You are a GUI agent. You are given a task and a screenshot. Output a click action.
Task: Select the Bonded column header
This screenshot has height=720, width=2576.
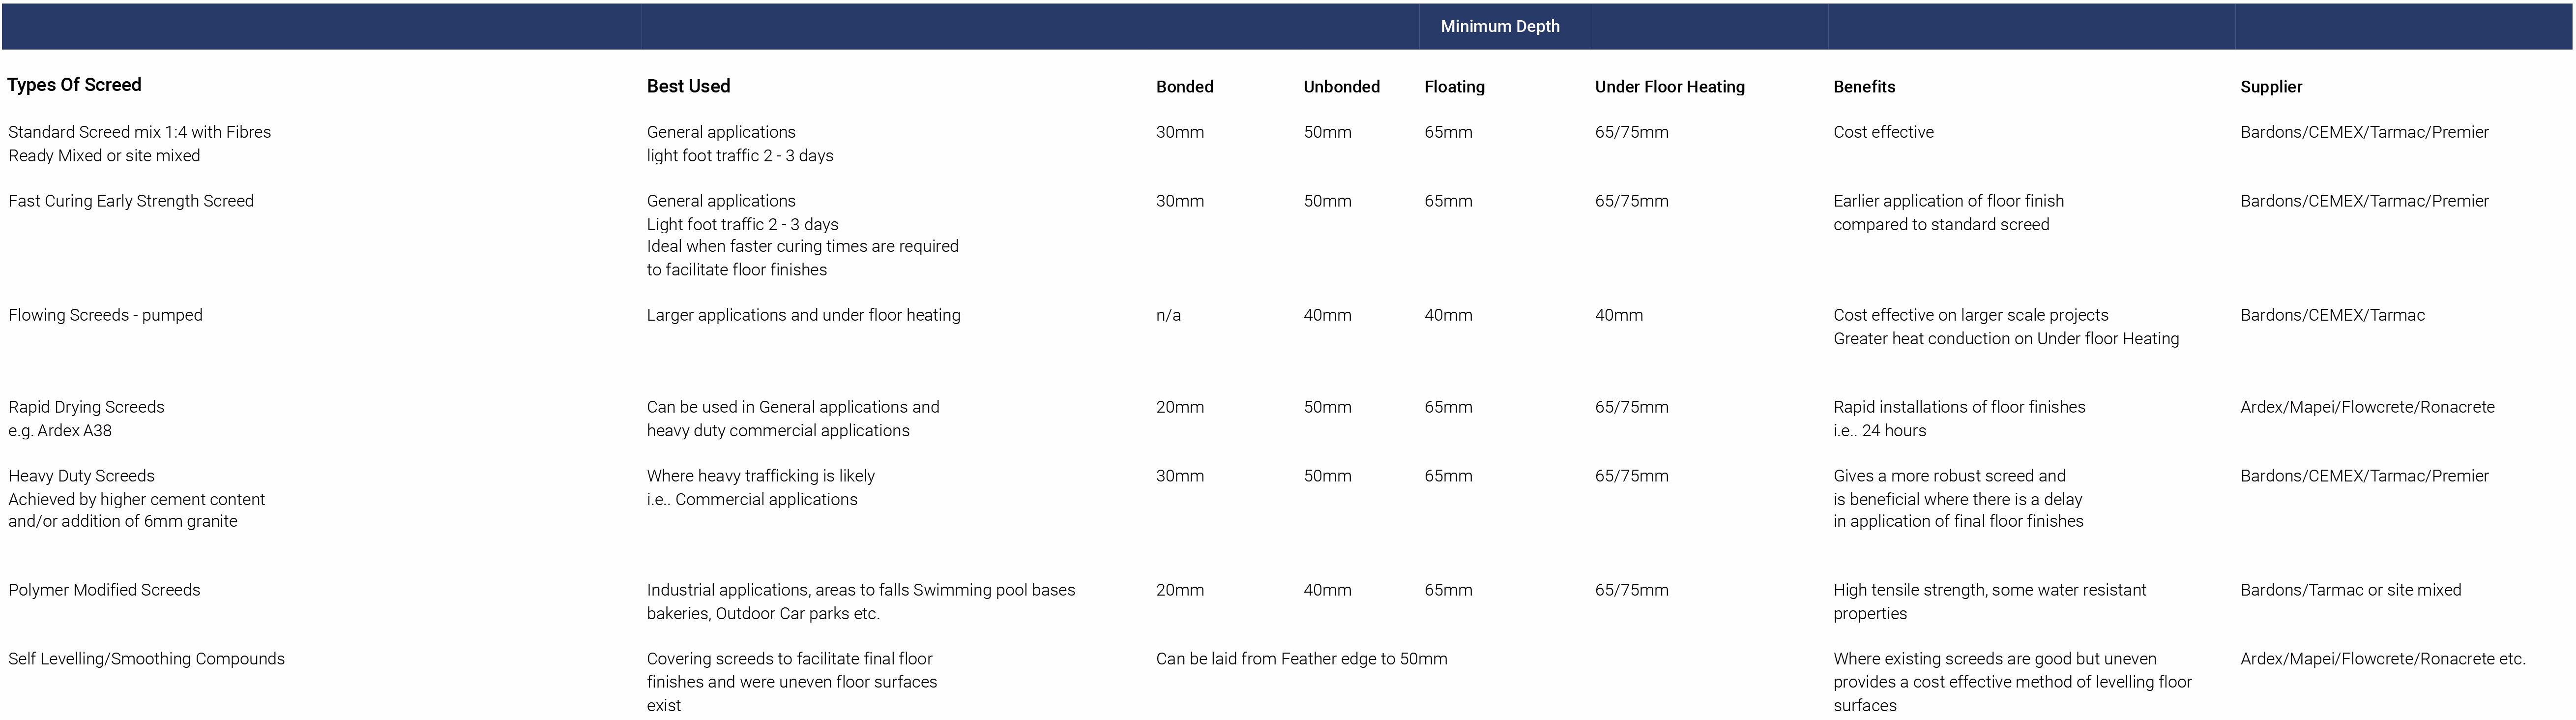pyautogui.click(x=1184, y=87)
